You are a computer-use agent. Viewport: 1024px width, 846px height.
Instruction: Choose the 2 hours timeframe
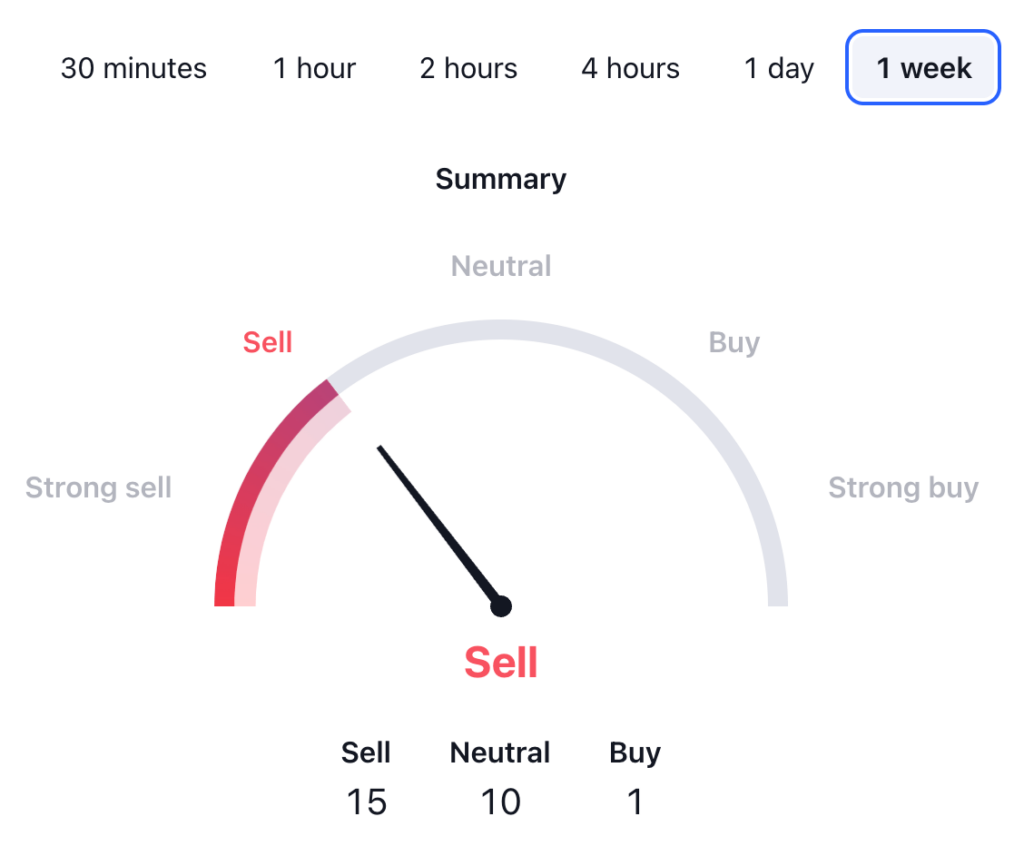click(x=469, y=69)
